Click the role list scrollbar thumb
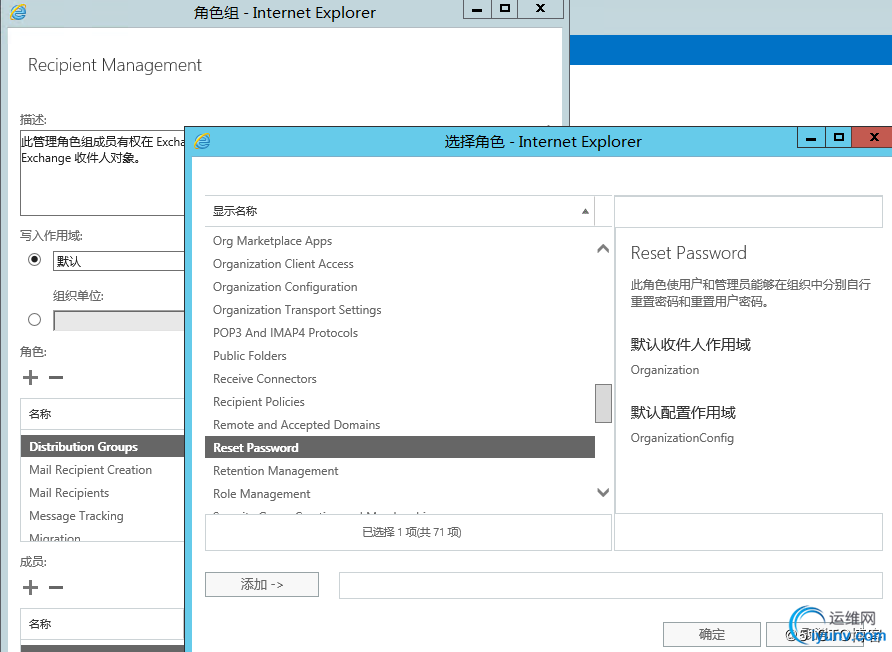The width and height of the screenshot is (892, 652). [603, 403]
